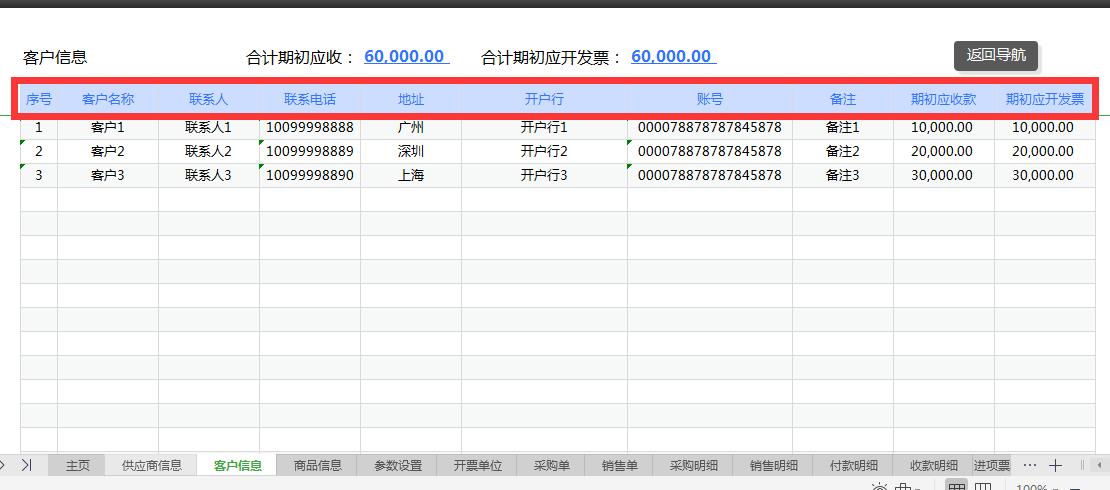Click the 期初应开发票 column header
Viewport: 1110px width, 490px height.
pos(1045,99)
